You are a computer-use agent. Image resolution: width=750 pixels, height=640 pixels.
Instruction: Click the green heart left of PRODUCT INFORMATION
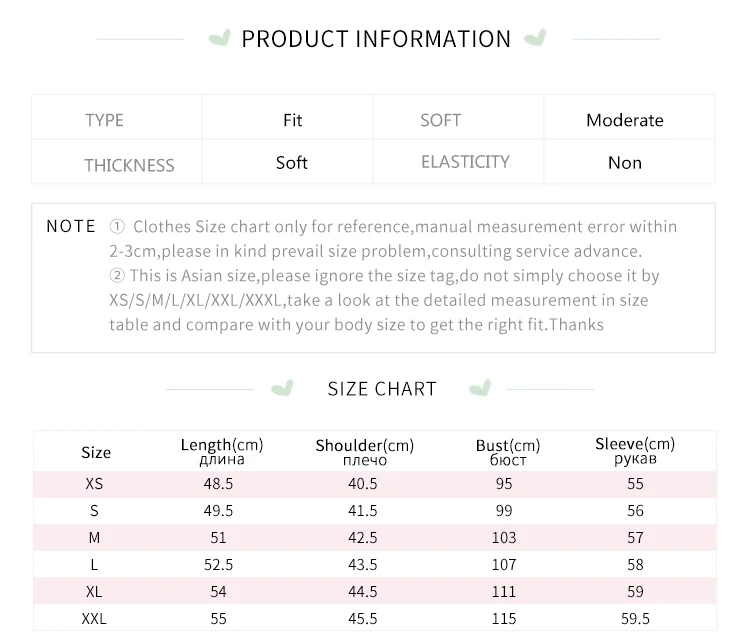point(217,39)
